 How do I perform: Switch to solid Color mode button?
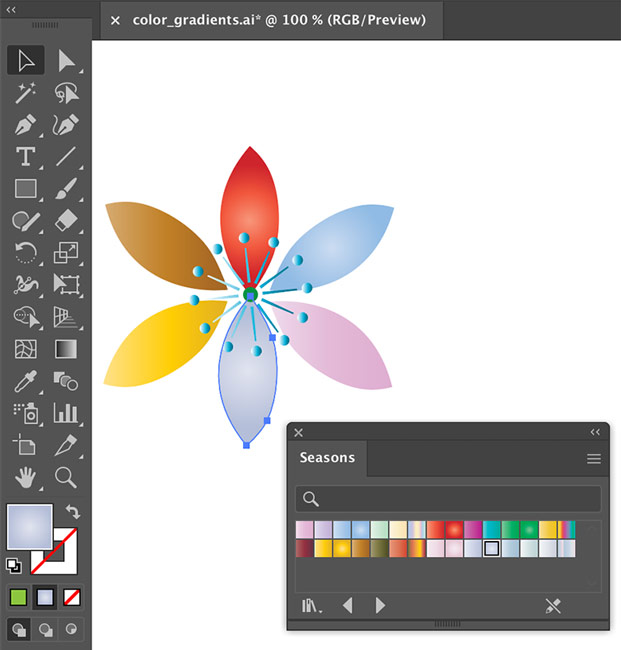[18, 597]
